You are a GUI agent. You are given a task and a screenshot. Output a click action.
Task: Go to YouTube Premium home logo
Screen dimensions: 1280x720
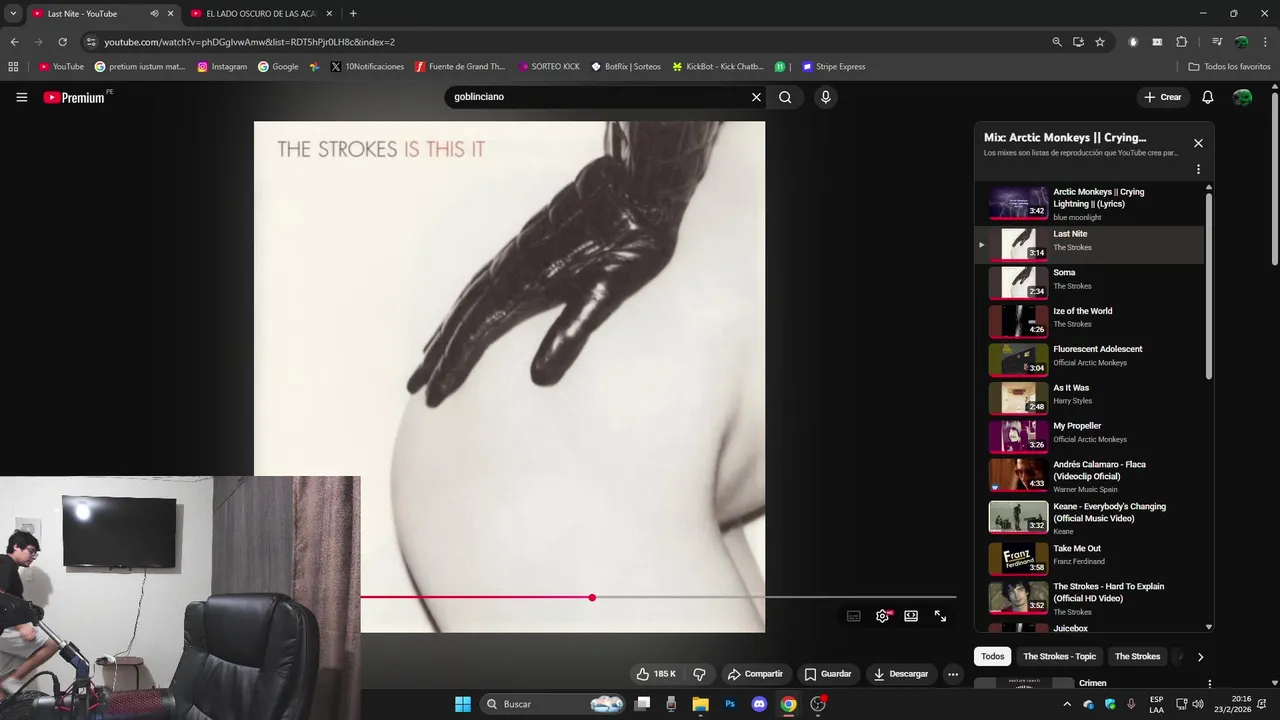[76, 97]
